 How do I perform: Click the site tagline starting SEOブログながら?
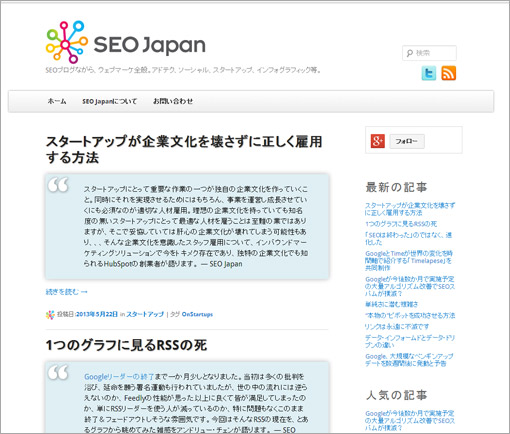(x=183, y=70)
